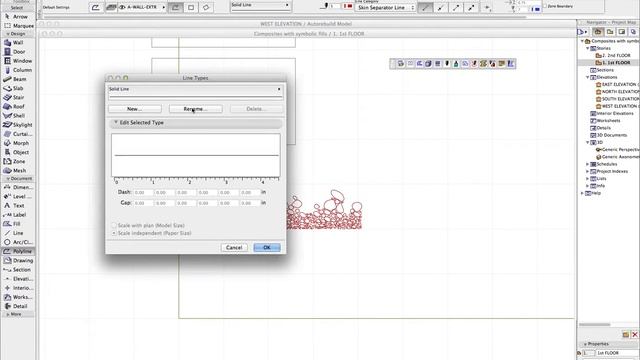Activate the Morph tool
This screenshot has width=640, height=360.
click(x=18, y=143)
